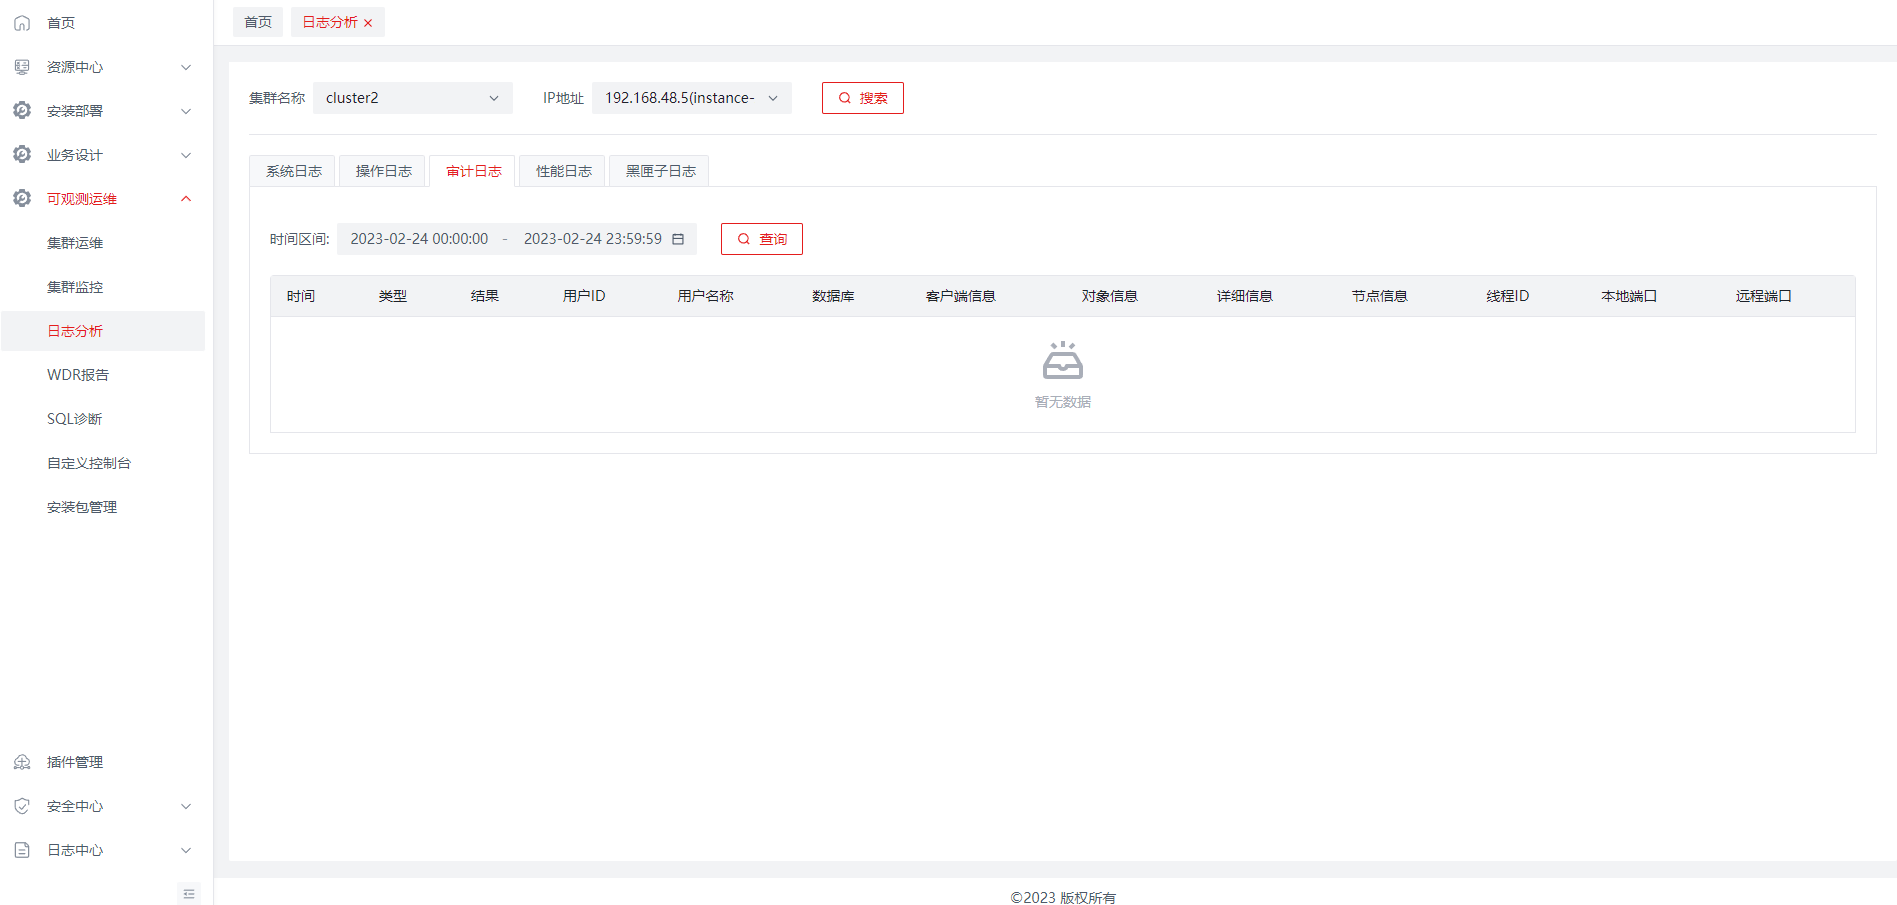Open calendar icon in time range field
The width and height of the screenshot is (1897, 905).
(678, 239)
